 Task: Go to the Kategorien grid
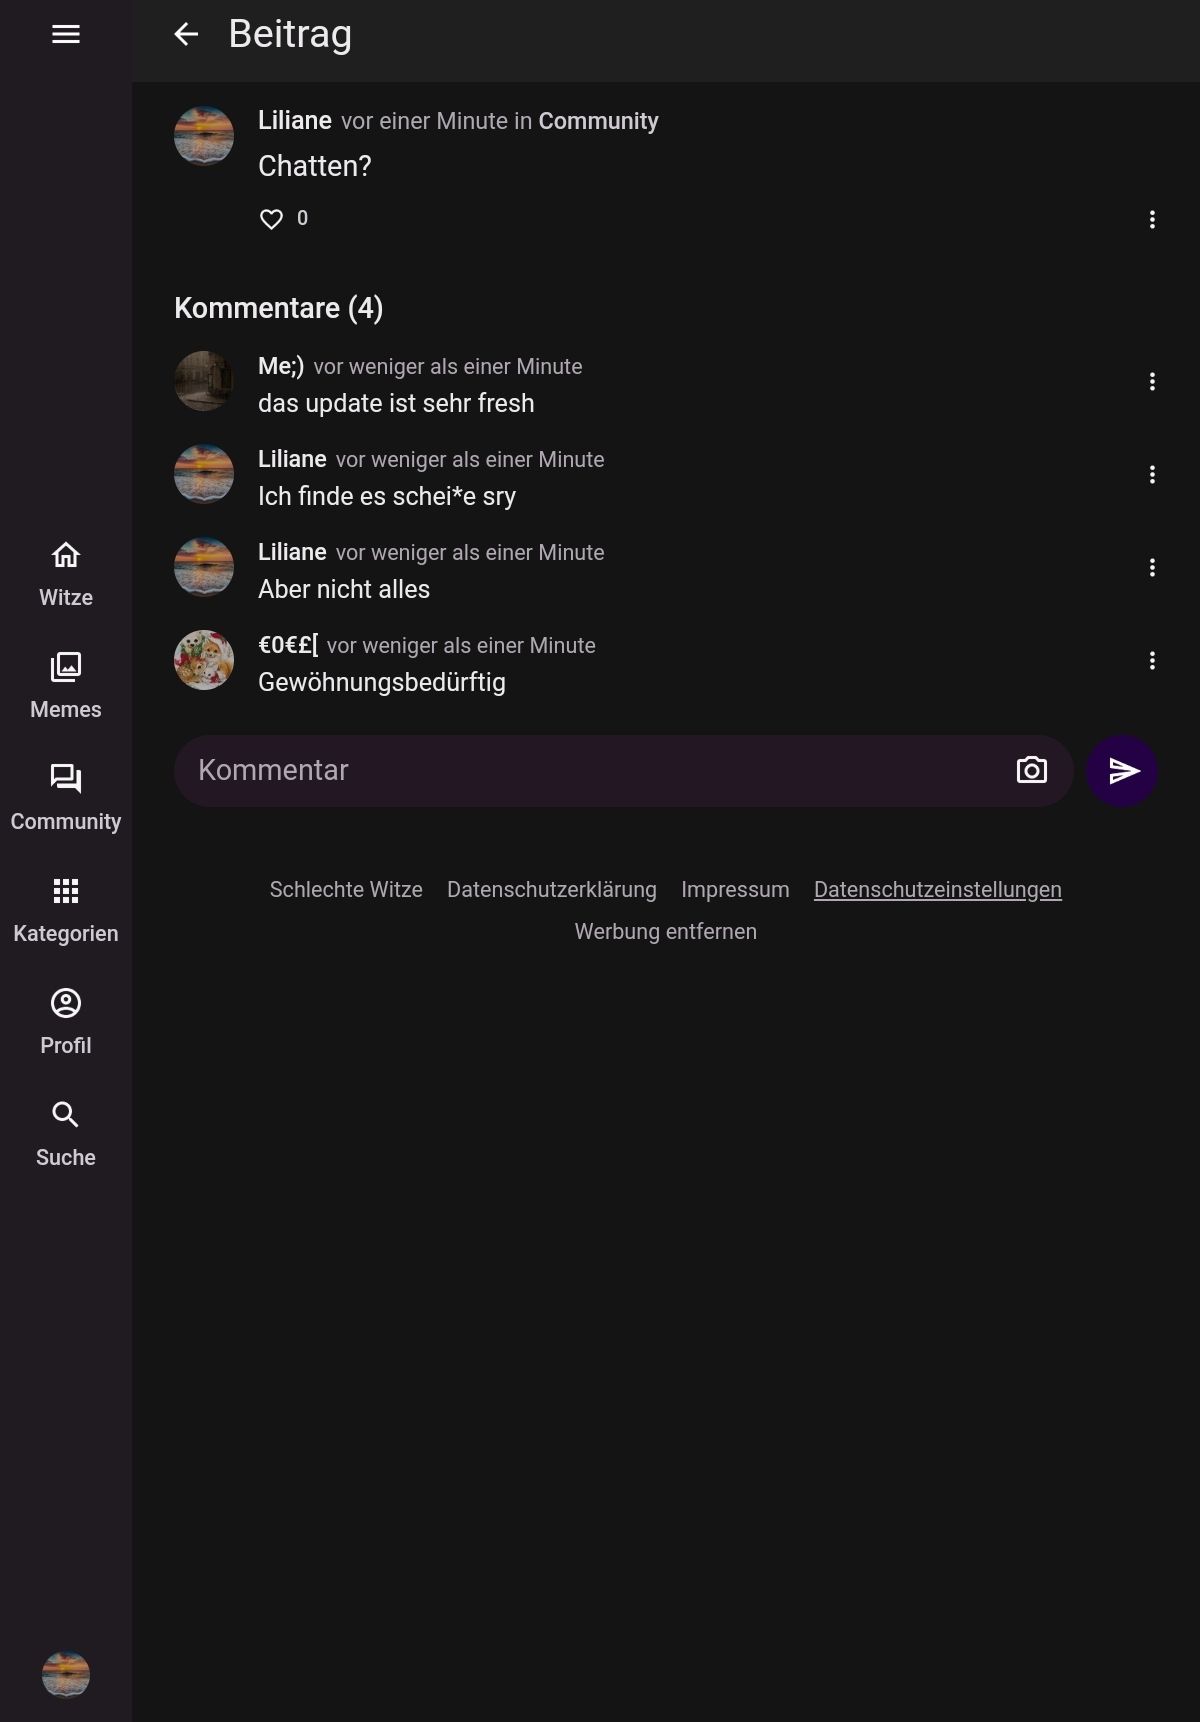pos(66,910)
